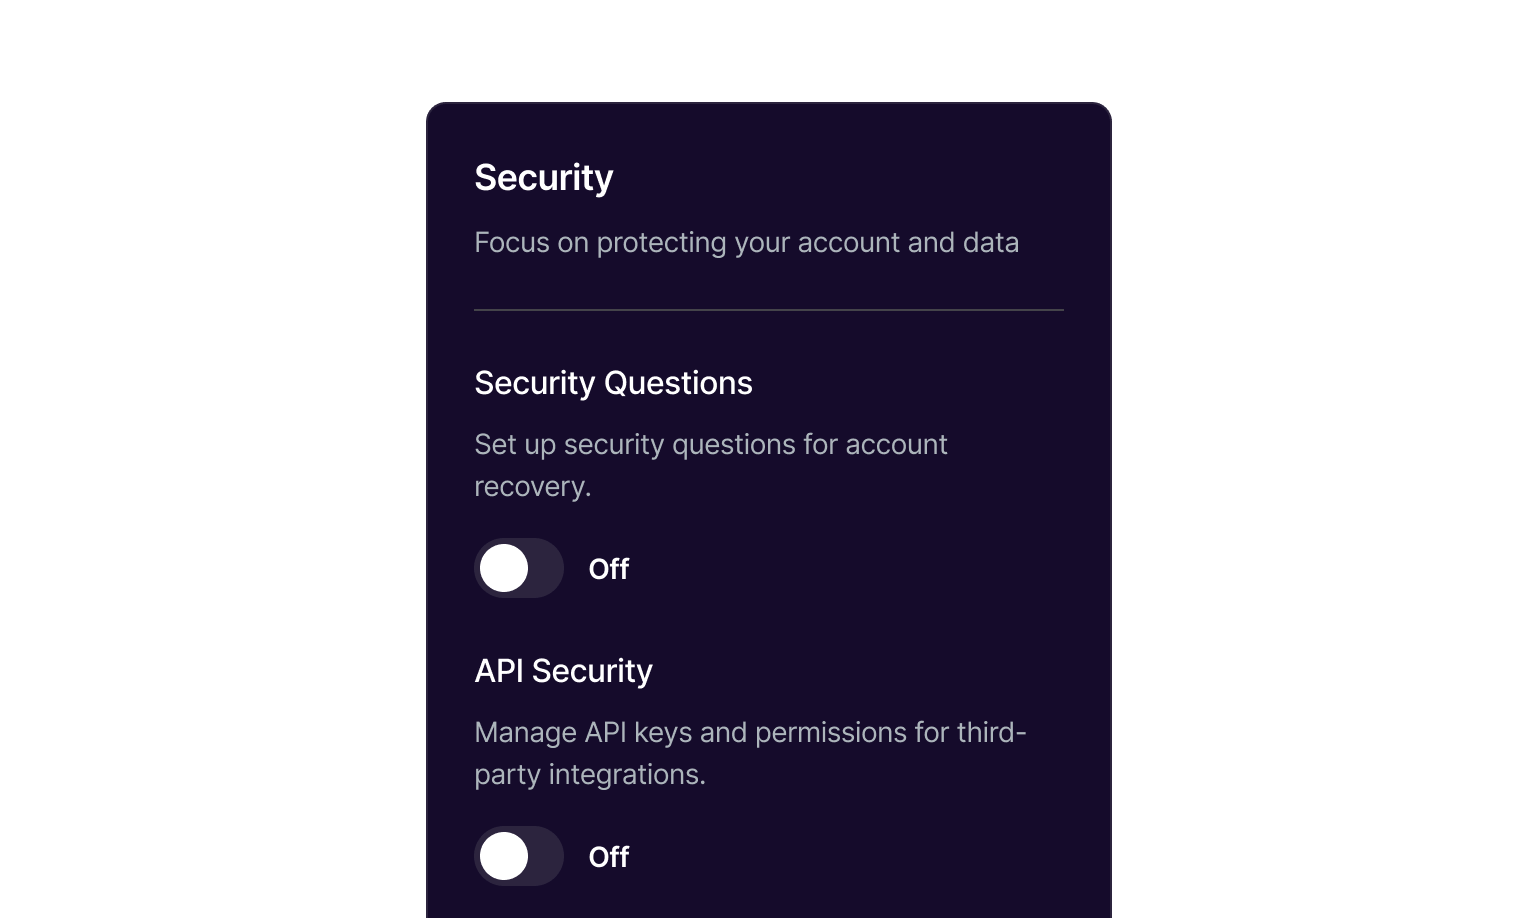Click the "party integrations." text line

590,775
